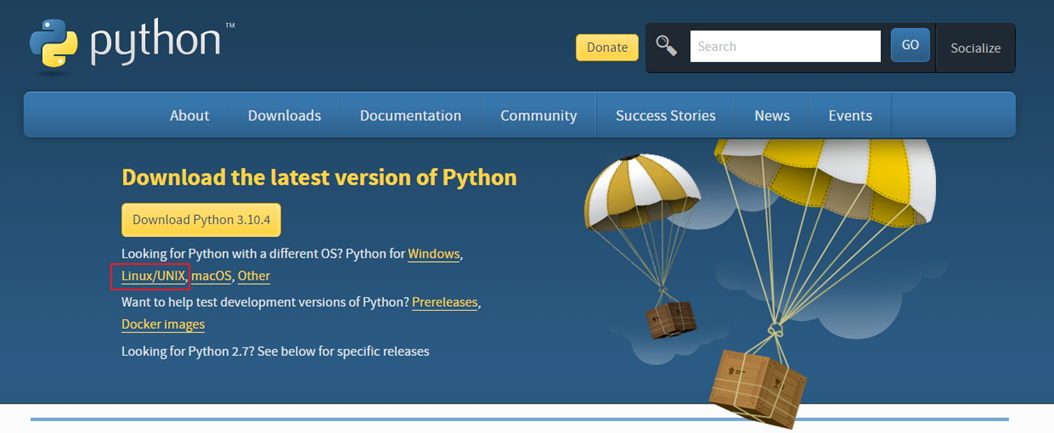Click the Download Python 3.10.4 button
This screenshot has width=1054, height=433.
pyautogui.click(x=201, y=220)
